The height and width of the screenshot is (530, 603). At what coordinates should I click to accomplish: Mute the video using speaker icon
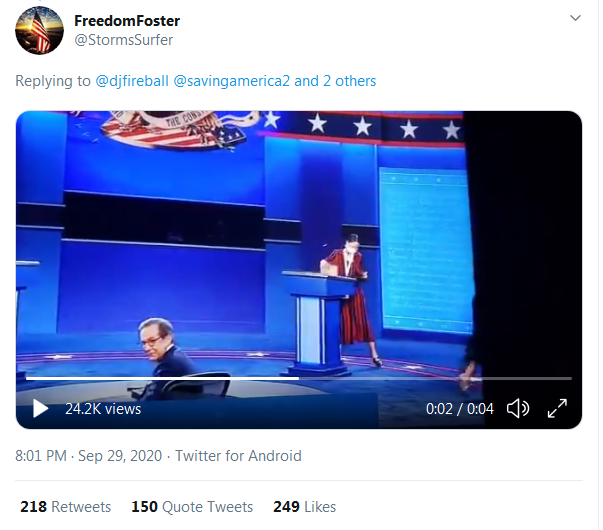(517, 408)
